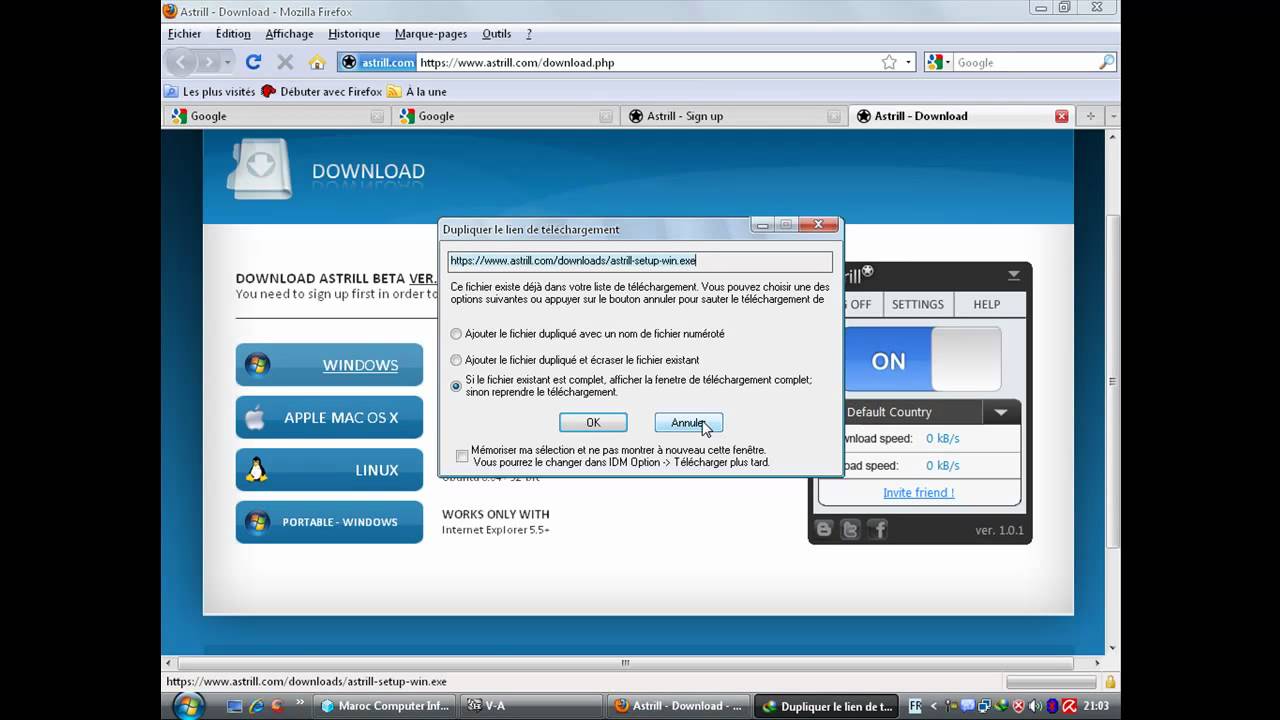Screen dimensions: 1280x720
Task: Open the Astrill widget menu arrow at top
Action: click(1014, 275)
